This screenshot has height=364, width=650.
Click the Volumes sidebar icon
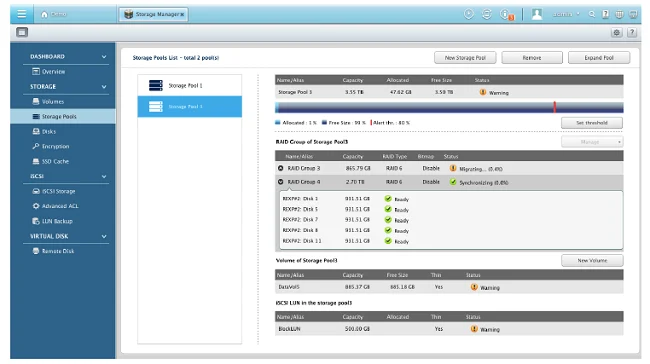[x=36, y=101]
